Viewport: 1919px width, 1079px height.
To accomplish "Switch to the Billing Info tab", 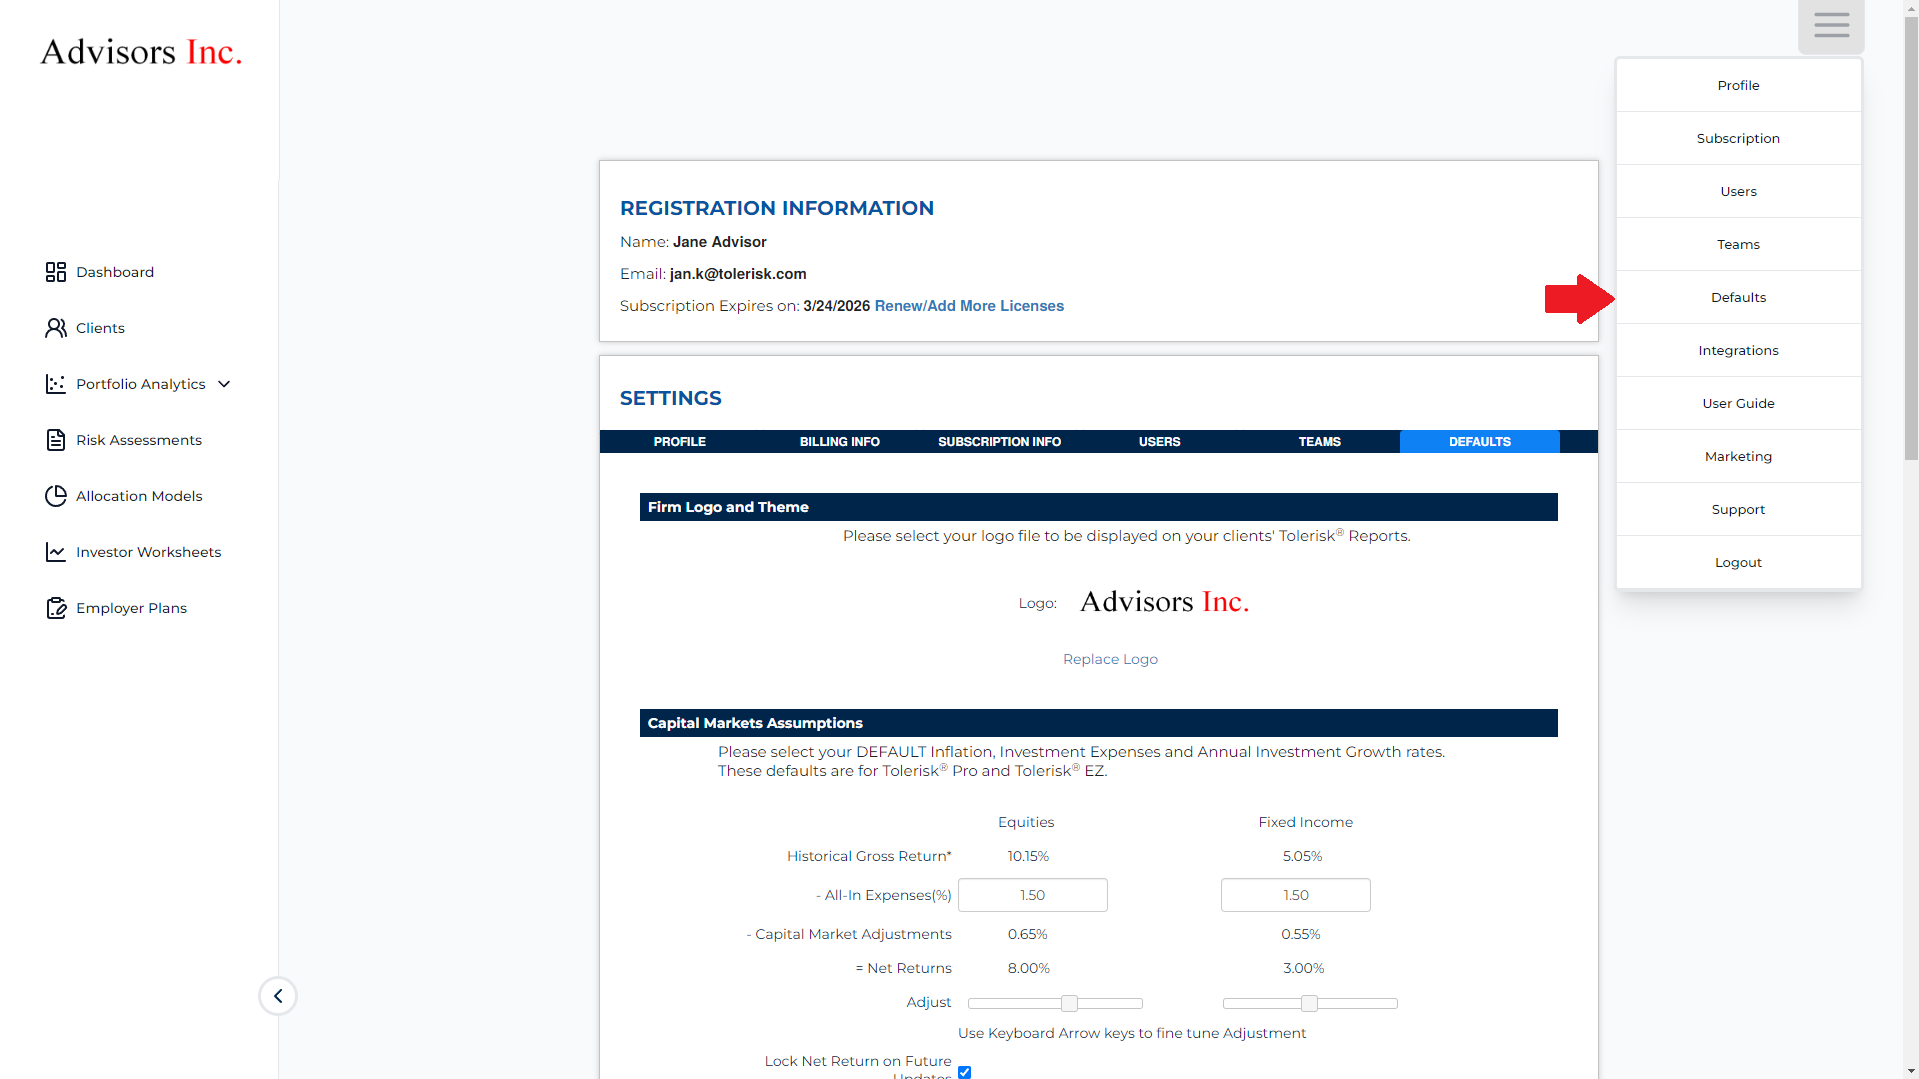I will point(839,442).
